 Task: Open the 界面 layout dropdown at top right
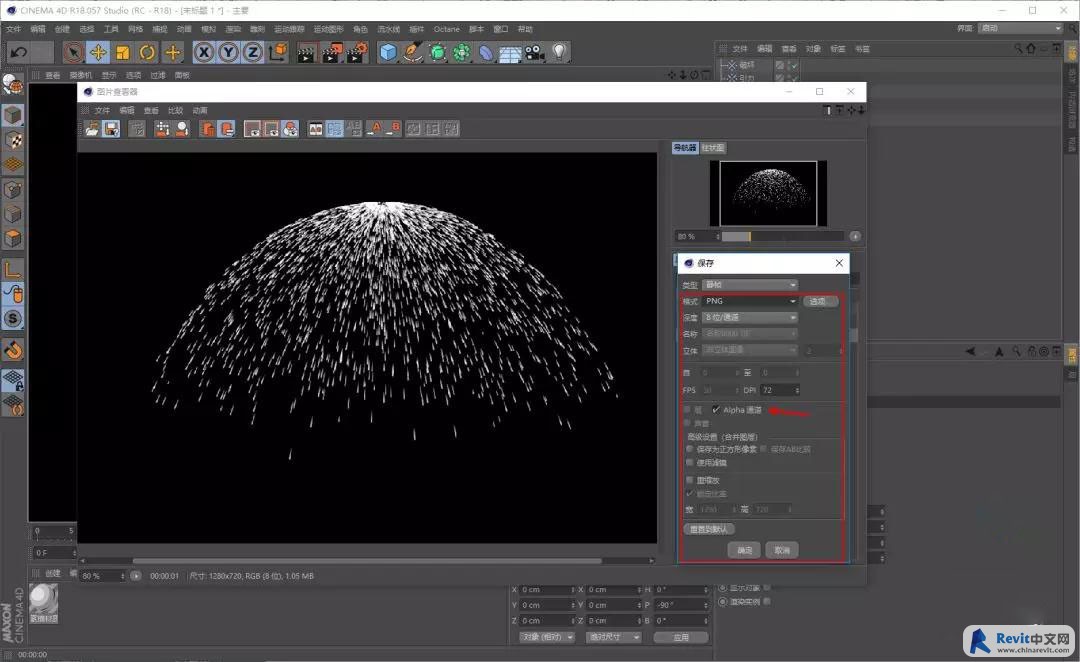pos(1021,28)
